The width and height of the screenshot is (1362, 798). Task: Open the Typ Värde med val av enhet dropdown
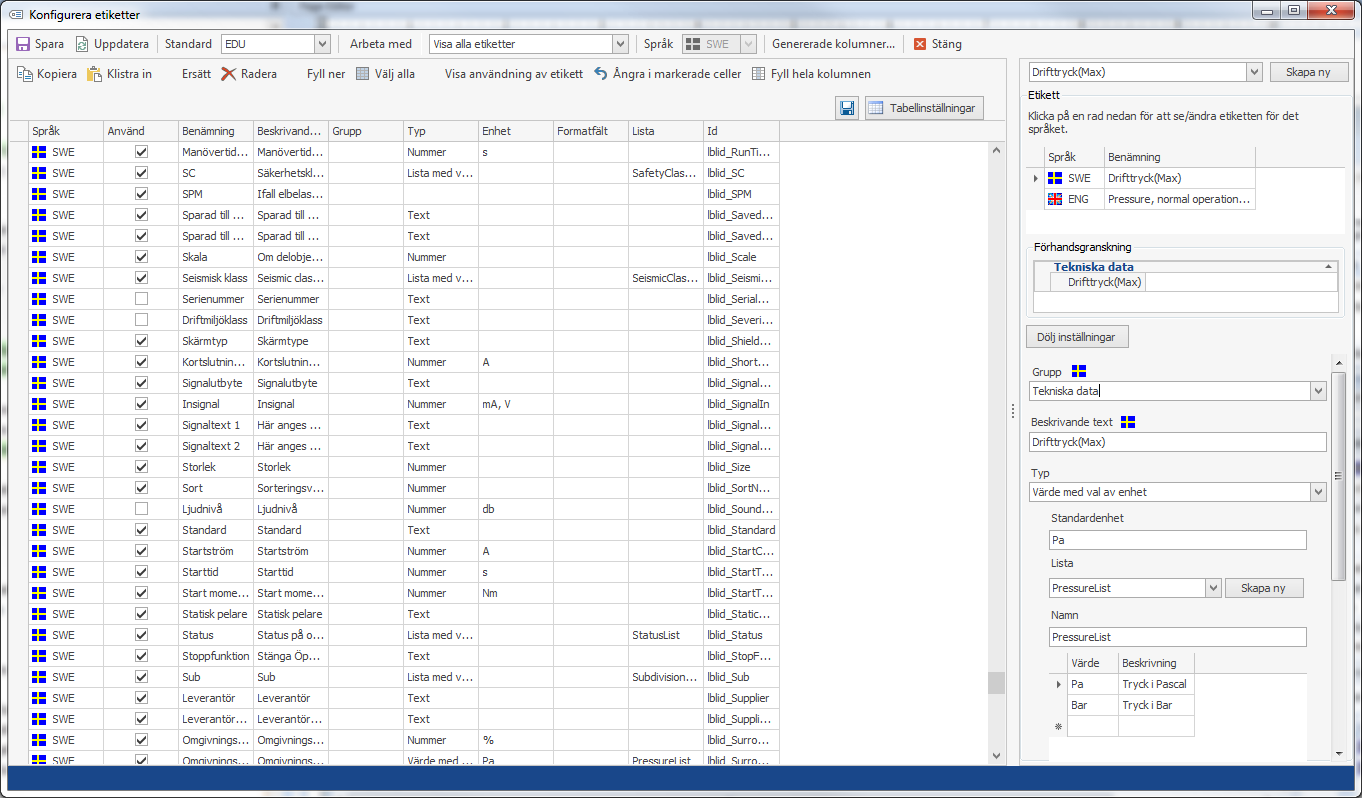pos(1318,492)
